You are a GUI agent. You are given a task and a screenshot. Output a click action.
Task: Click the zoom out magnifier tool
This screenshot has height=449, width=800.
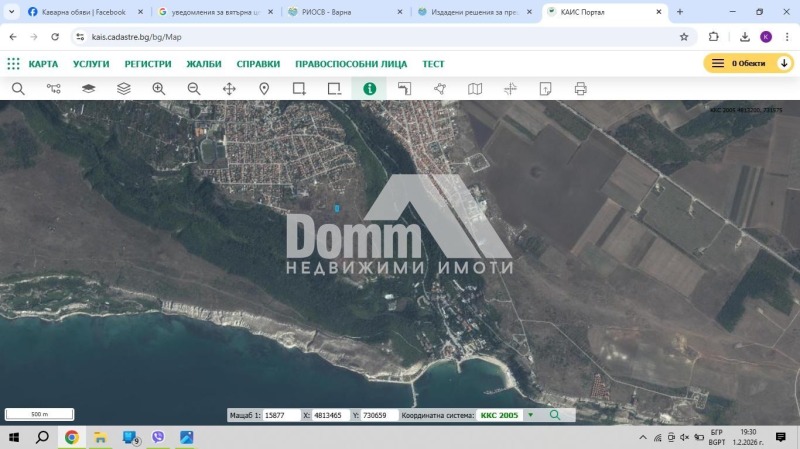click(194, 89)
